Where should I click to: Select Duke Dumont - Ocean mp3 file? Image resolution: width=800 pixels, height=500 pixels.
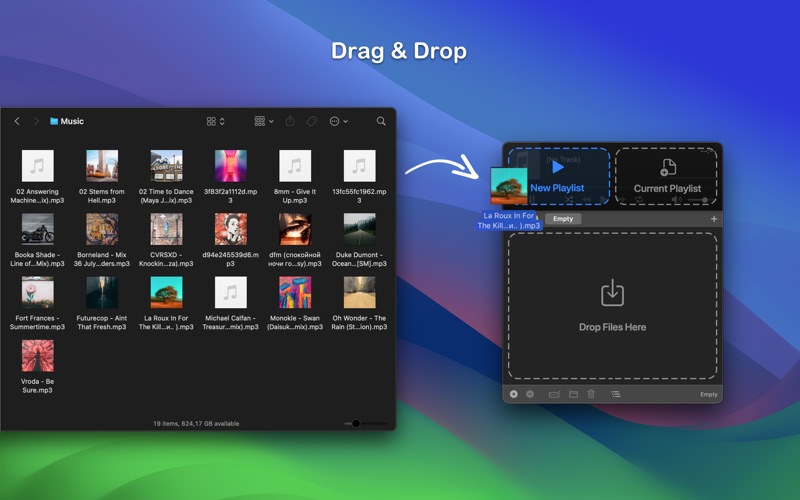(x=359, y=240)
